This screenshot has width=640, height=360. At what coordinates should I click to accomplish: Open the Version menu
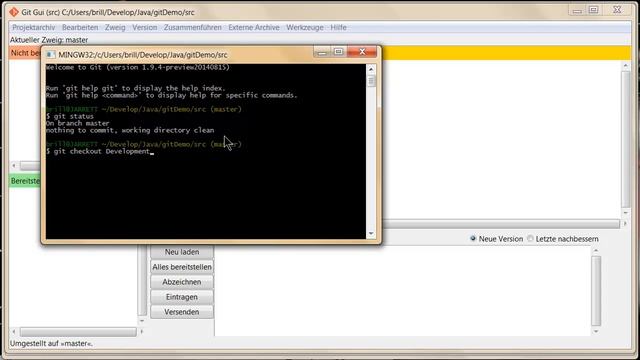tap(144, 27)
